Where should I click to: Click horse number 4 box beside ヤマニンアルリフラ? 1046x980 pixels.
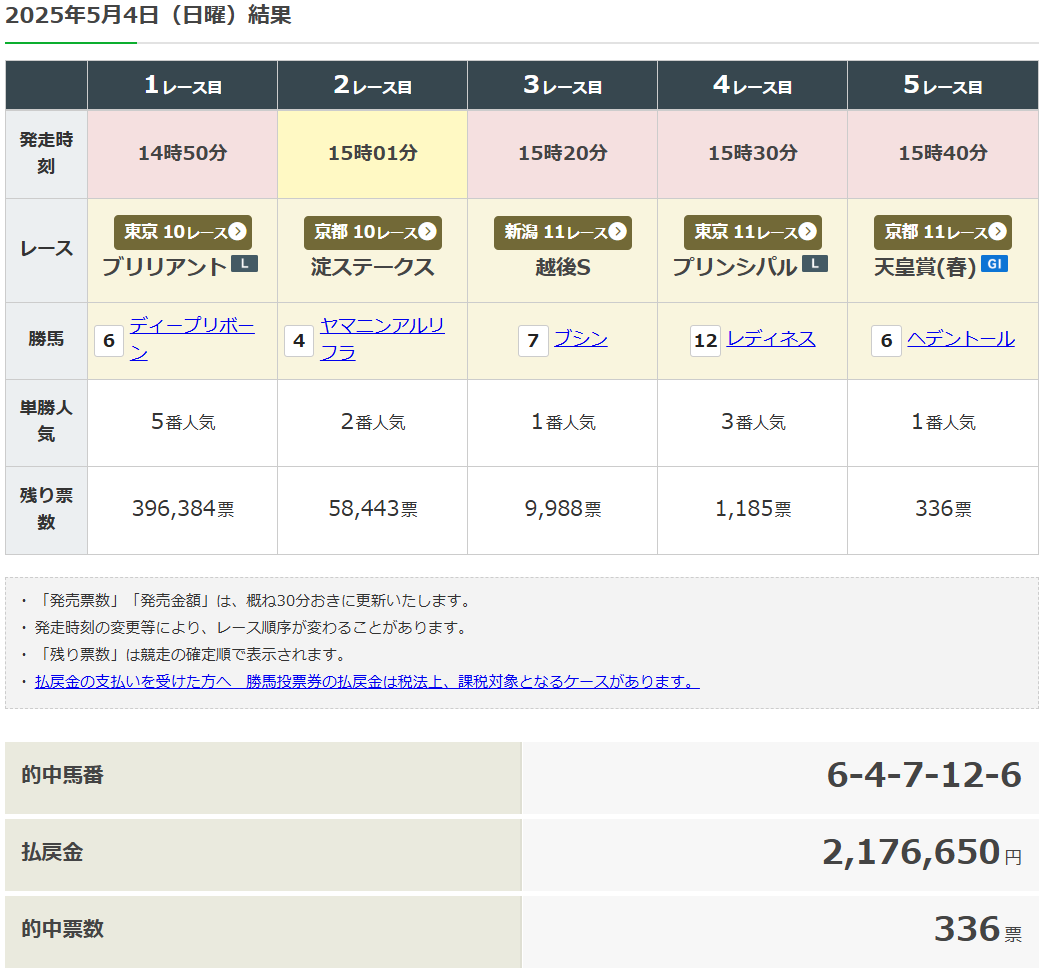pyautogui.click(x=299, y=341)
